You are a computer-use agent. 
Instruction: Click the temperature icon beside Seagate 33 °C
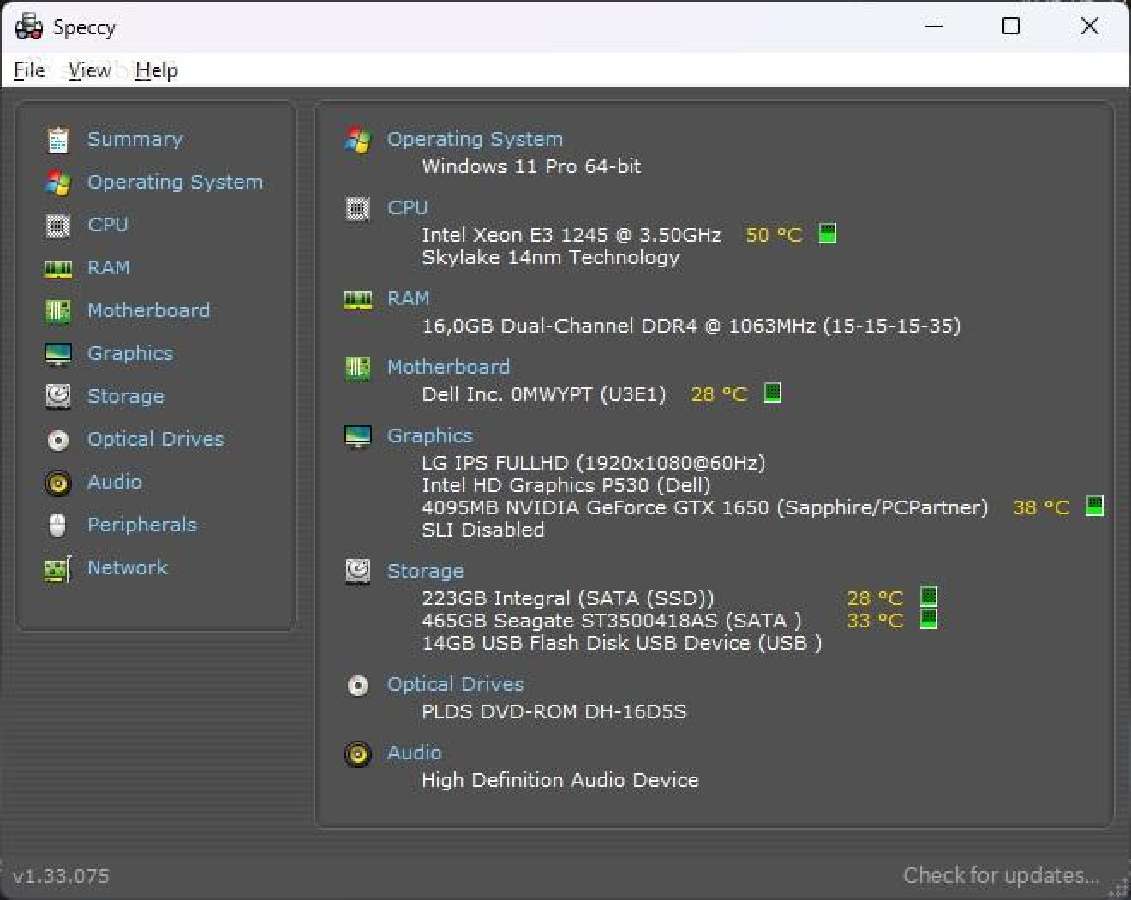point(929,619)
